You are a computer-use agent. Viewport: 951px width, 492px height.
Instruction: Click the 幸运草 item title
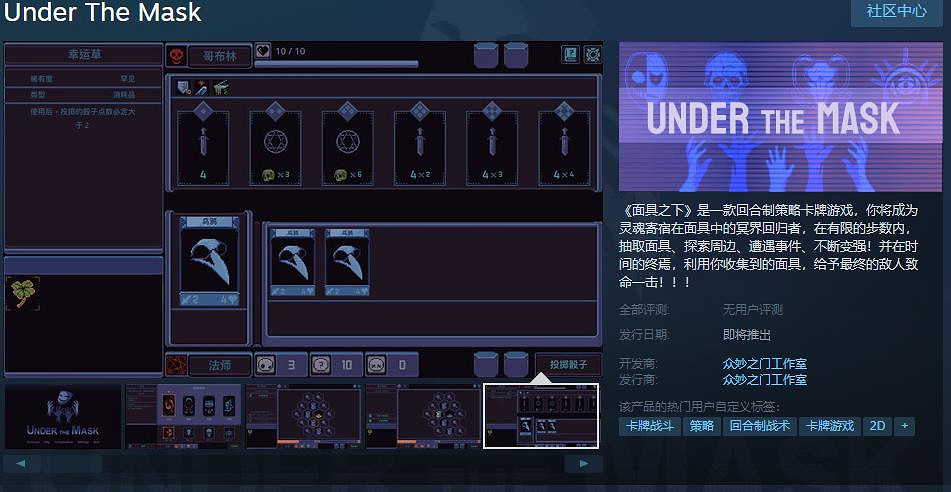84,55
